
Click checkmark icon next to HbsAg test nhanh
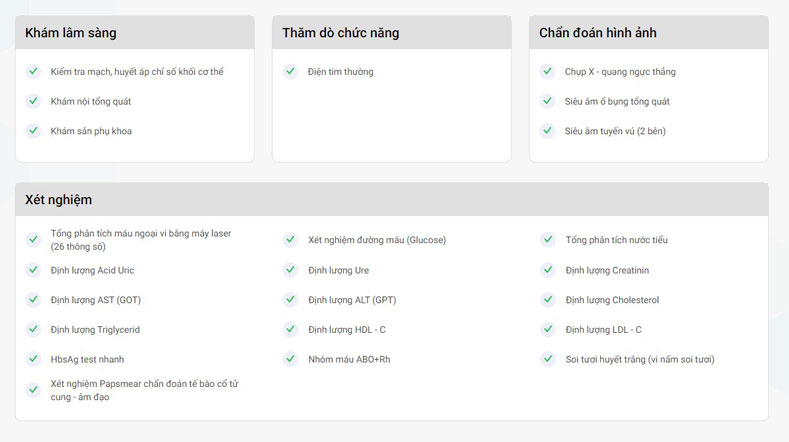pyautogui.click(x=33, y=359)
